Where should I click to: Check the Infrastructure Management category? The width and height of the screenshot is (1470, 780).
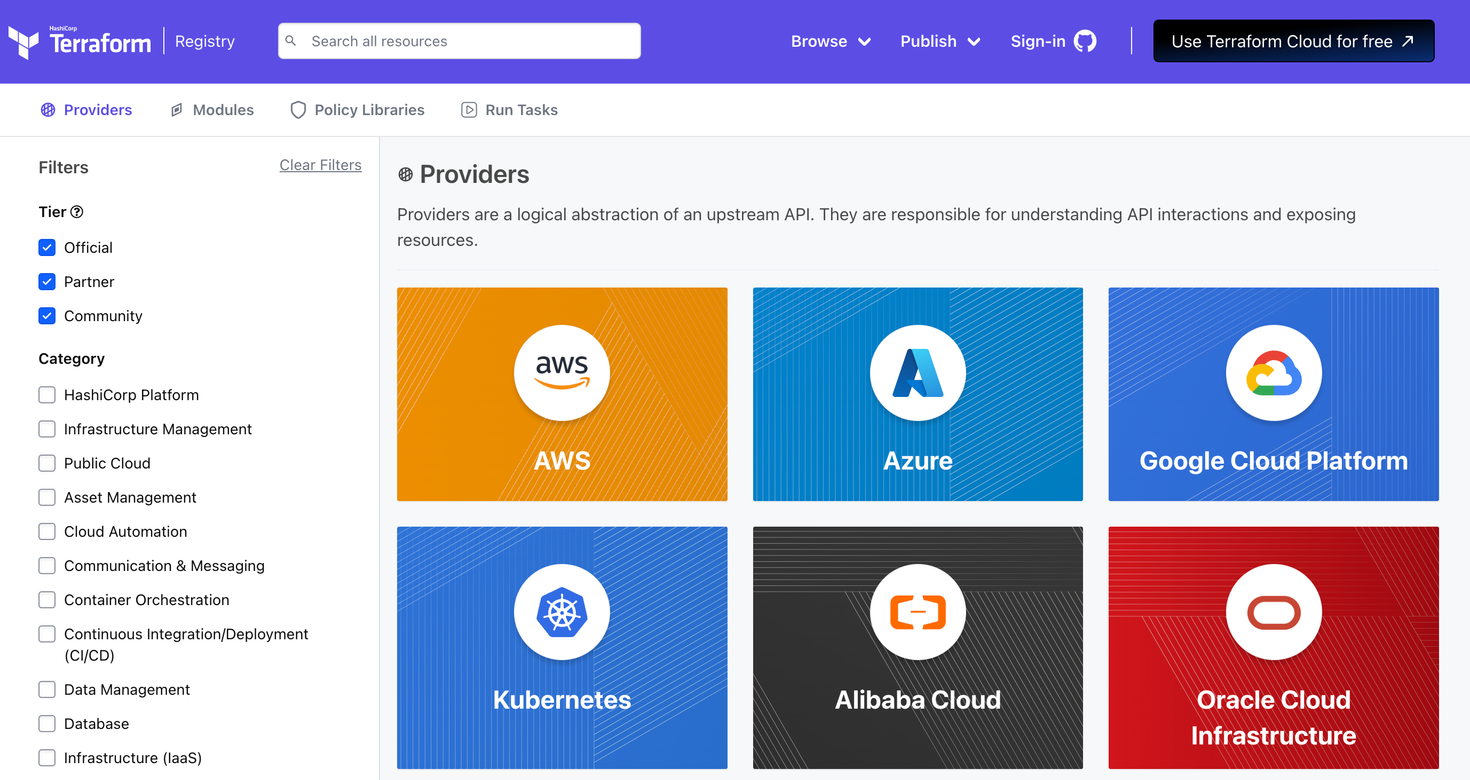coord(47,429)
